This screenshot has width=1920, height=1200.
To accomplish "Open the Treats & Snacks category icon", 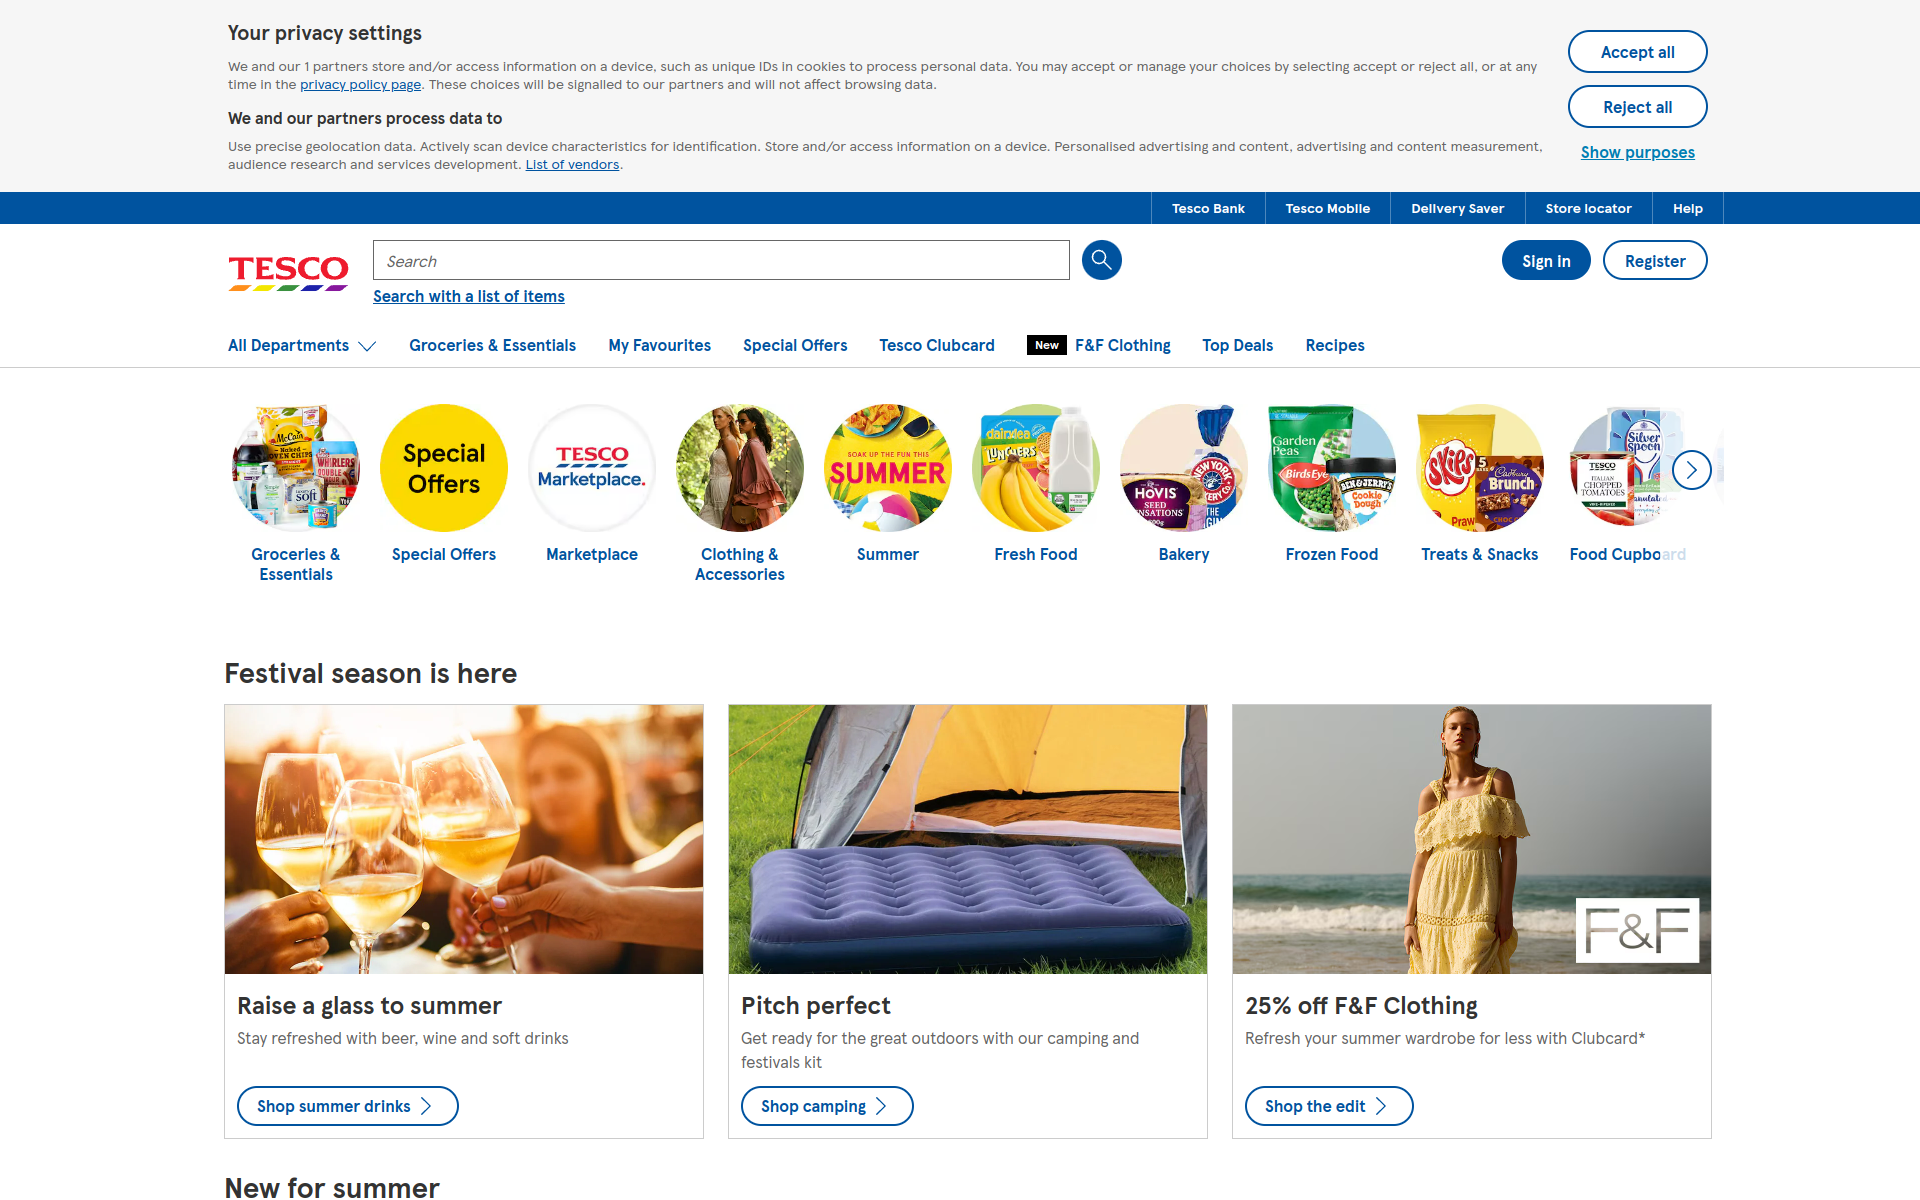I will pyautogui.click(x=1480, y=468).
